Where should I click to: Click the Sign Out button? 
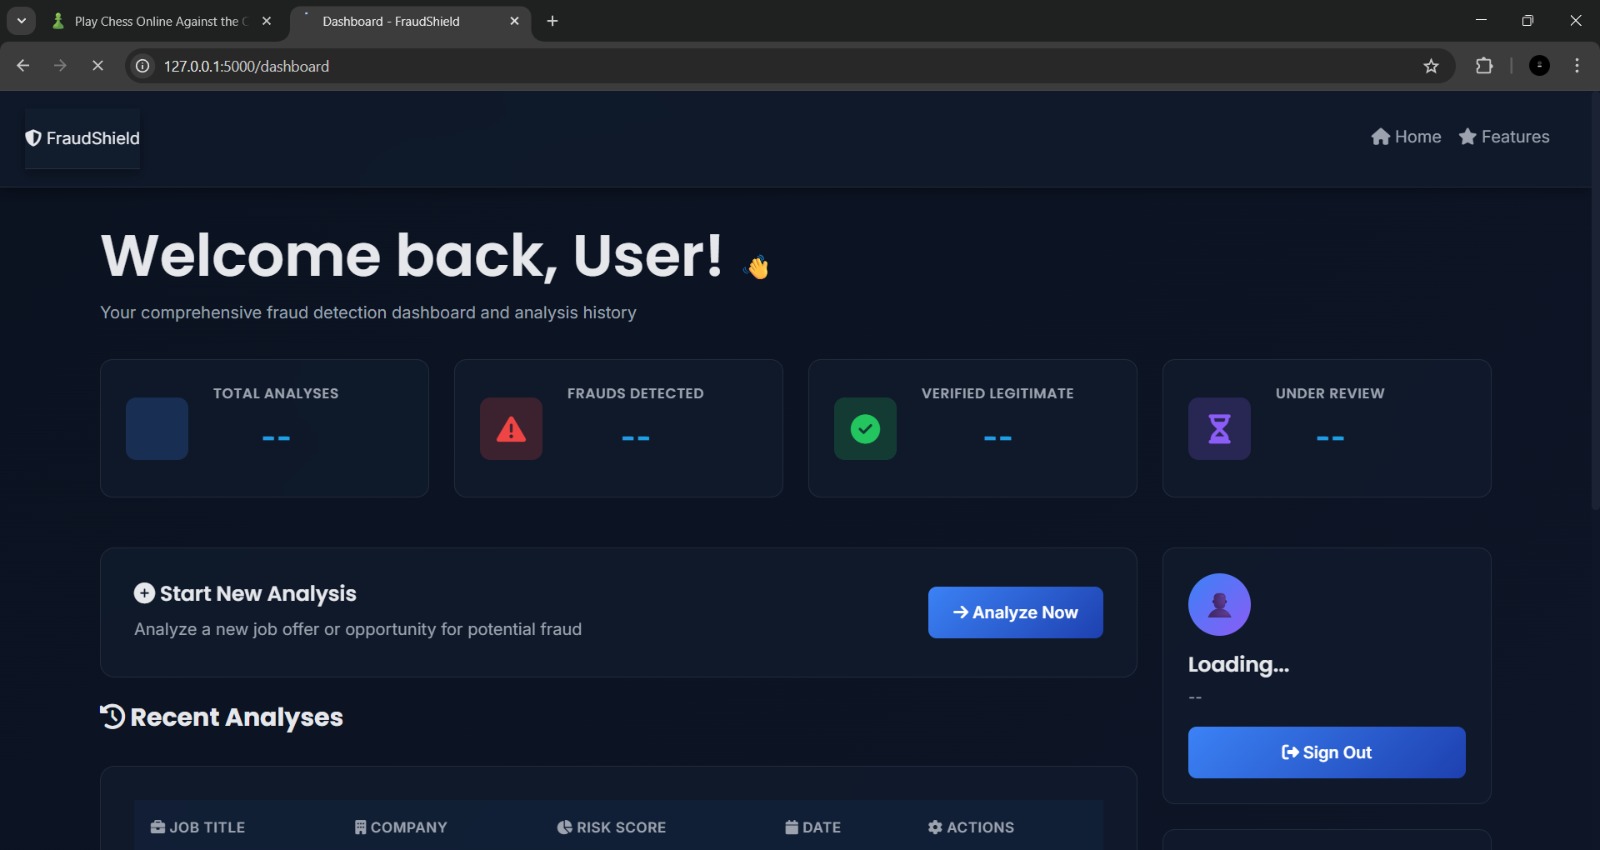(1326, 752)
